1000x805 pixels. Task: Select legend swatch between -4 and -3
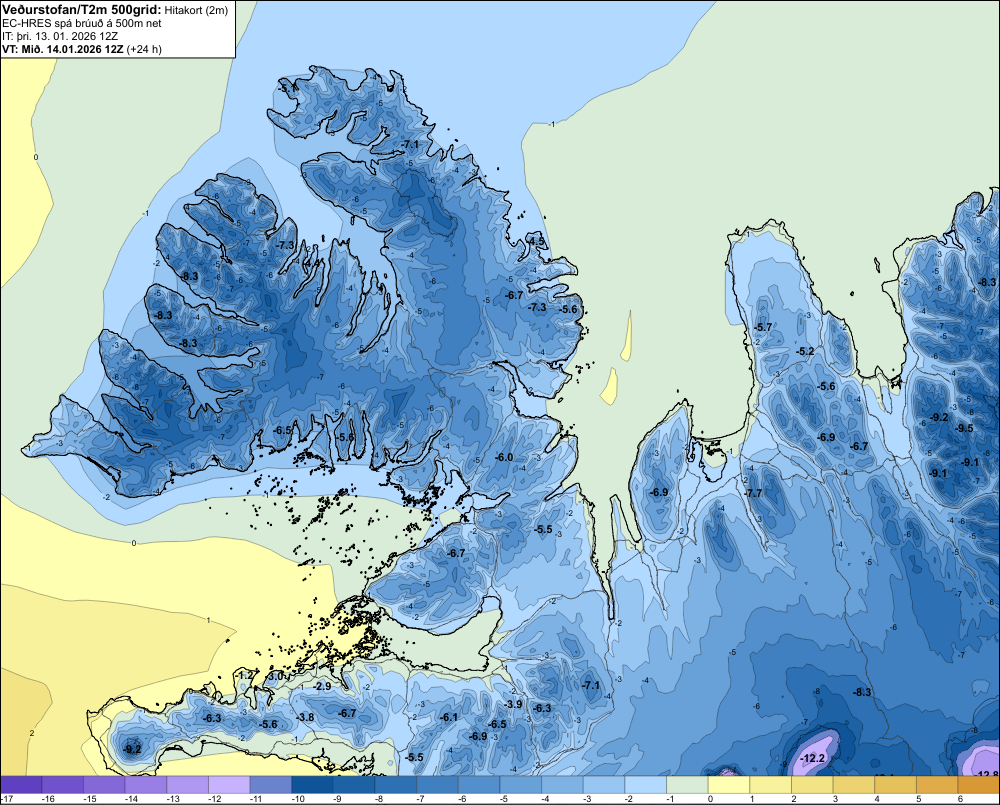click(x=562, y=784)
